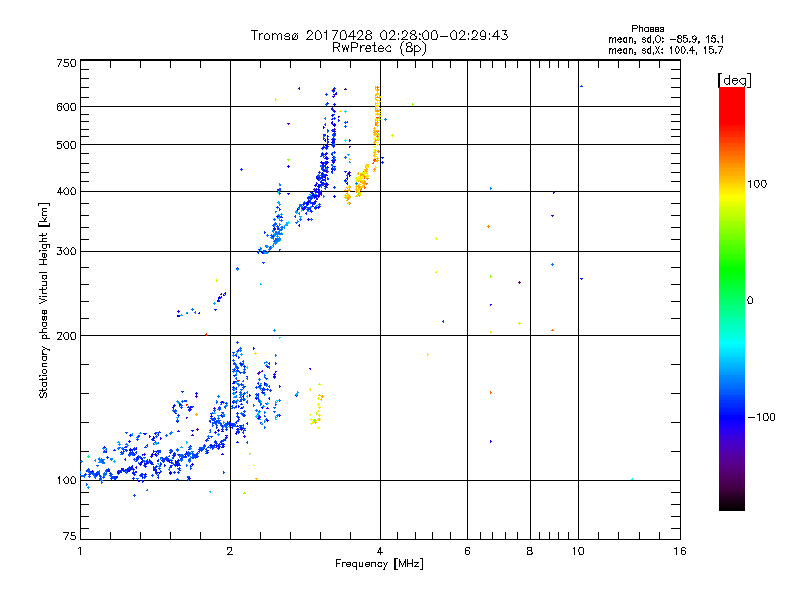Pick the black bottom of the colorbar
Viewport: 800px width, 600px height.
coord(731,505)
